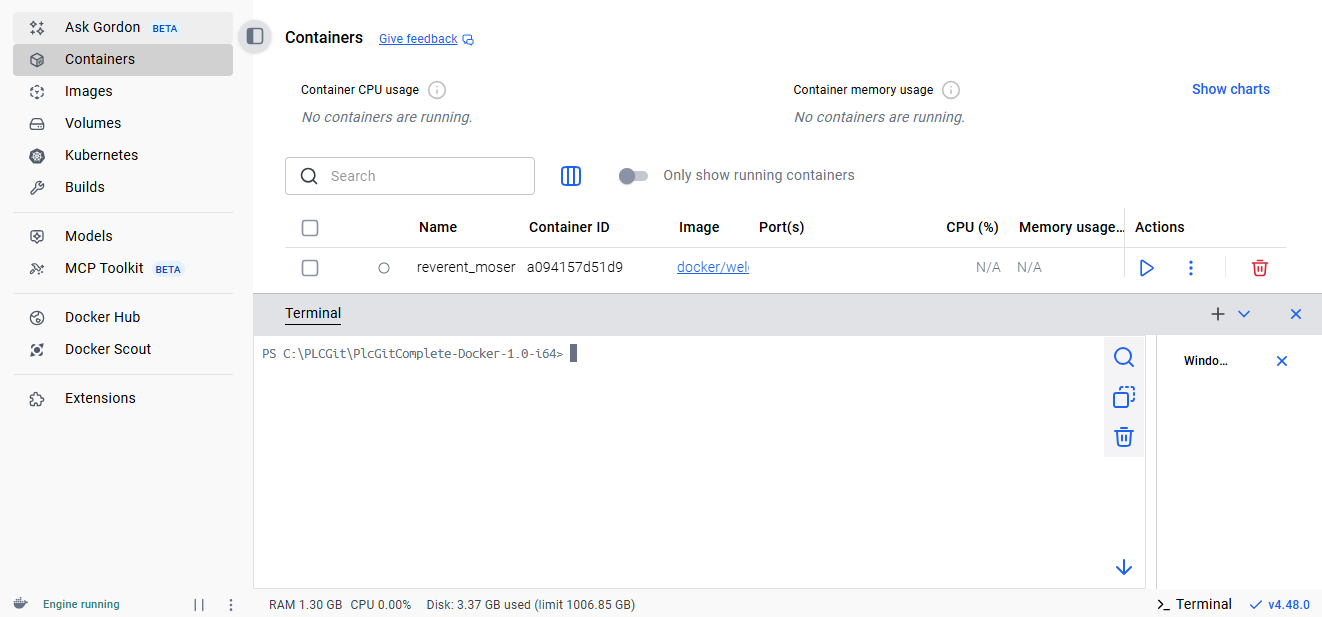The width and height of the screenshot is (1322, 617).
Task: Collapse the sidebar panel
Action: pyautogui.click(x=255, y=37)
